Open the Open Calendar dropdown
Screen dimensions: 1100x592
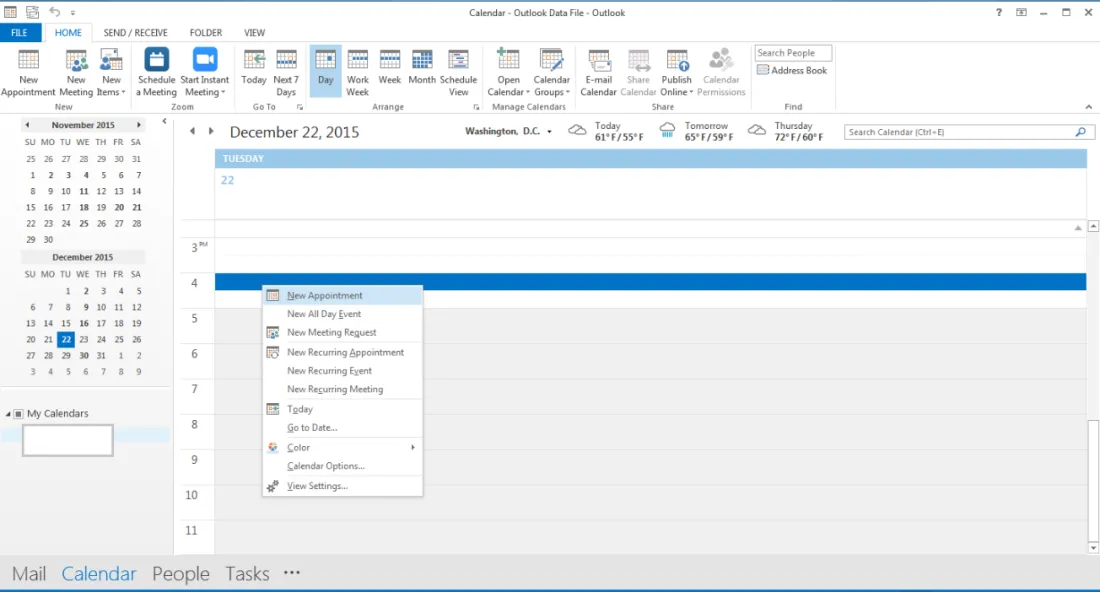point(509,72)
